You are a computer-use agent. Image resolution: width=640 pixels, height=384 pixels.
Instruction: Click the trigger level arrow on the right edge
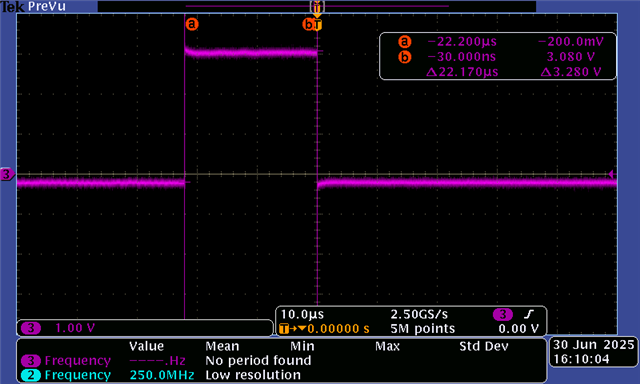(x=611, y=174)
